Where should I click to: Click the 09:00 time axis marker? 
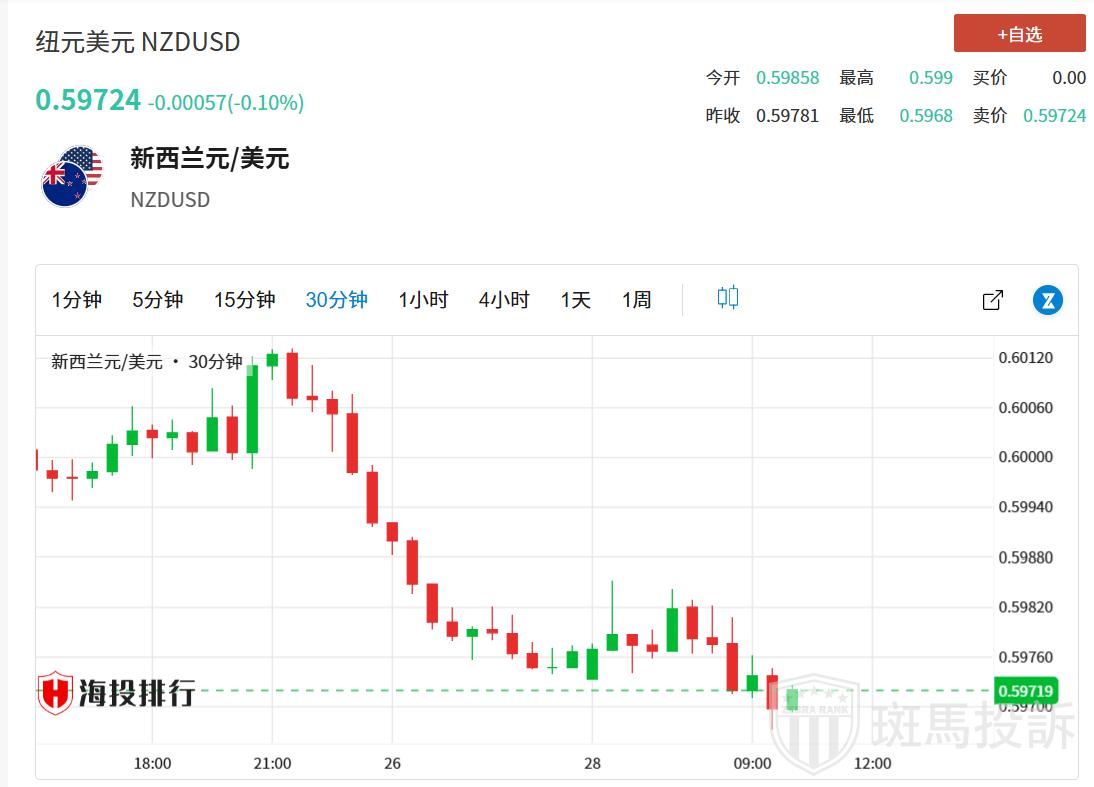click(752, 763)
